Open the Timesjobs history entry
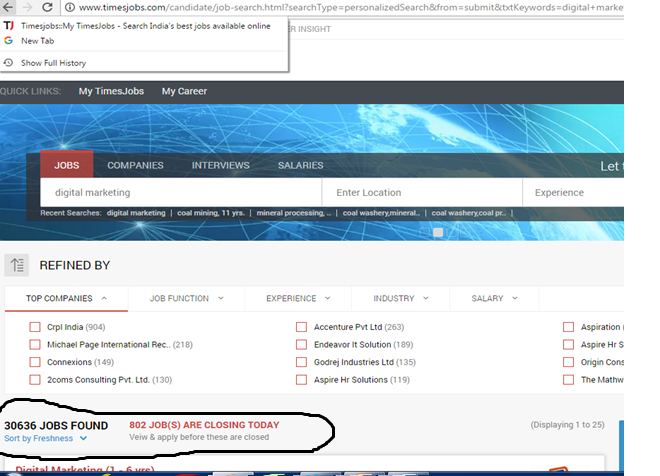This screenshot has height=476, width=660. pyautogui.click(x=144, y=26)
